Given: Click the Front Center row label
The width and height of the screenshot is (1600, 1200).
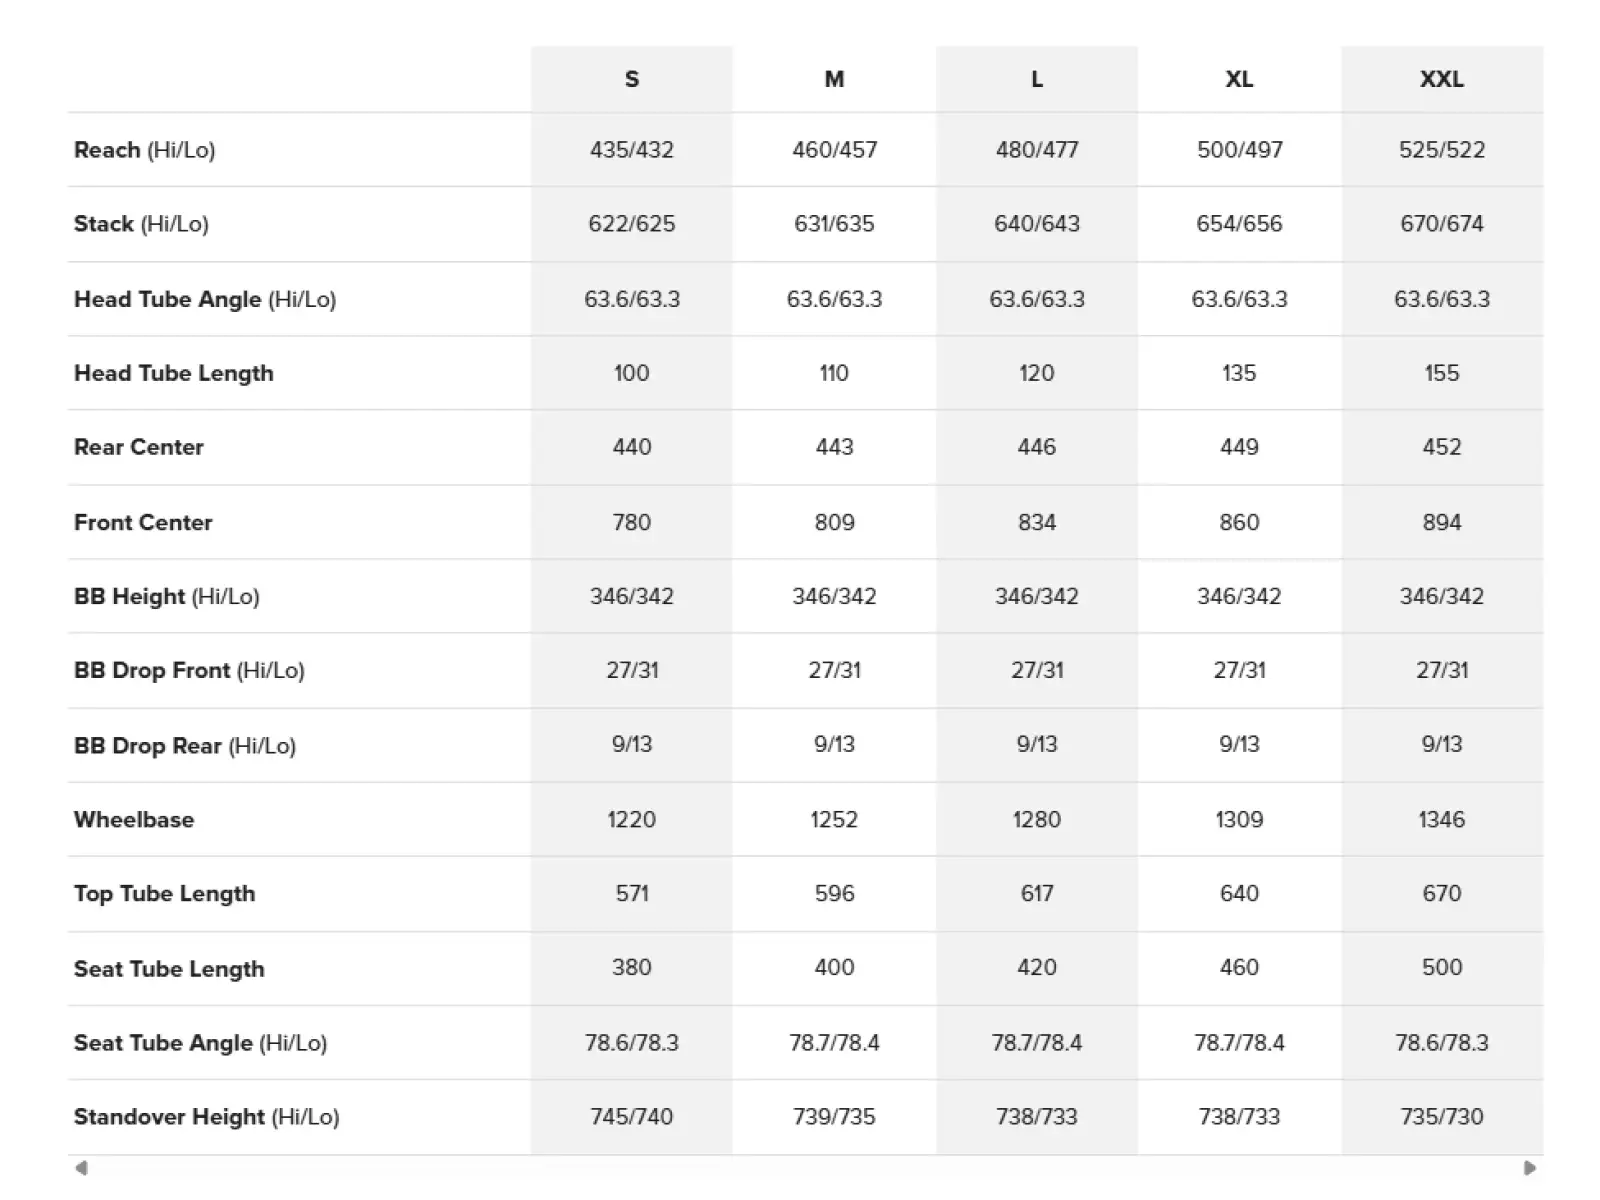Looking at the screenshot, I should click(143, 522).
